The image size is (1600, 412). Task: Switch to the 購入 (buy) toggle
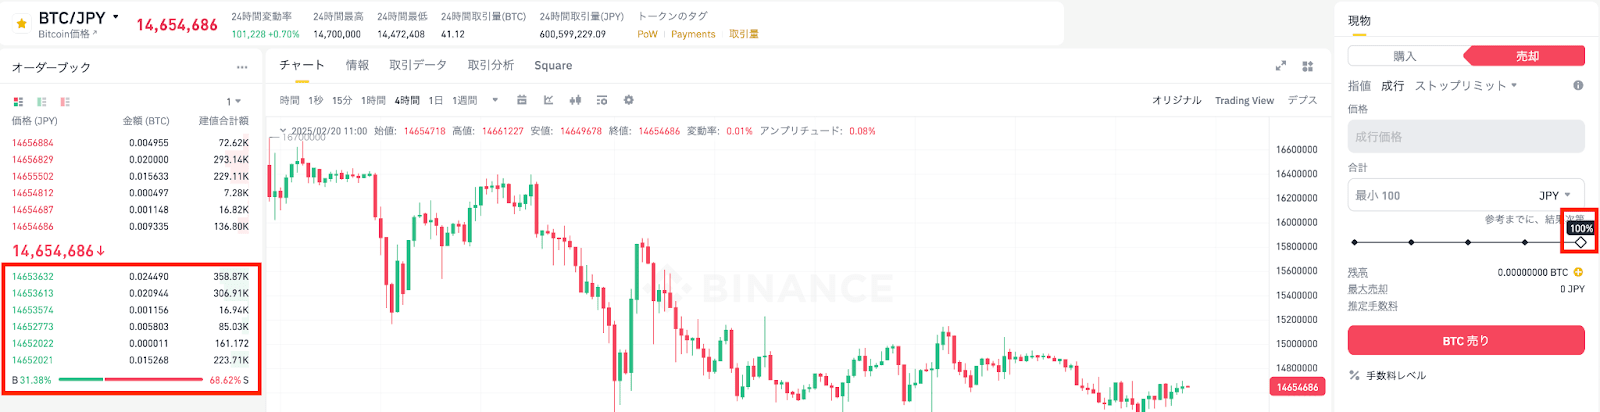click(1405, 56)
